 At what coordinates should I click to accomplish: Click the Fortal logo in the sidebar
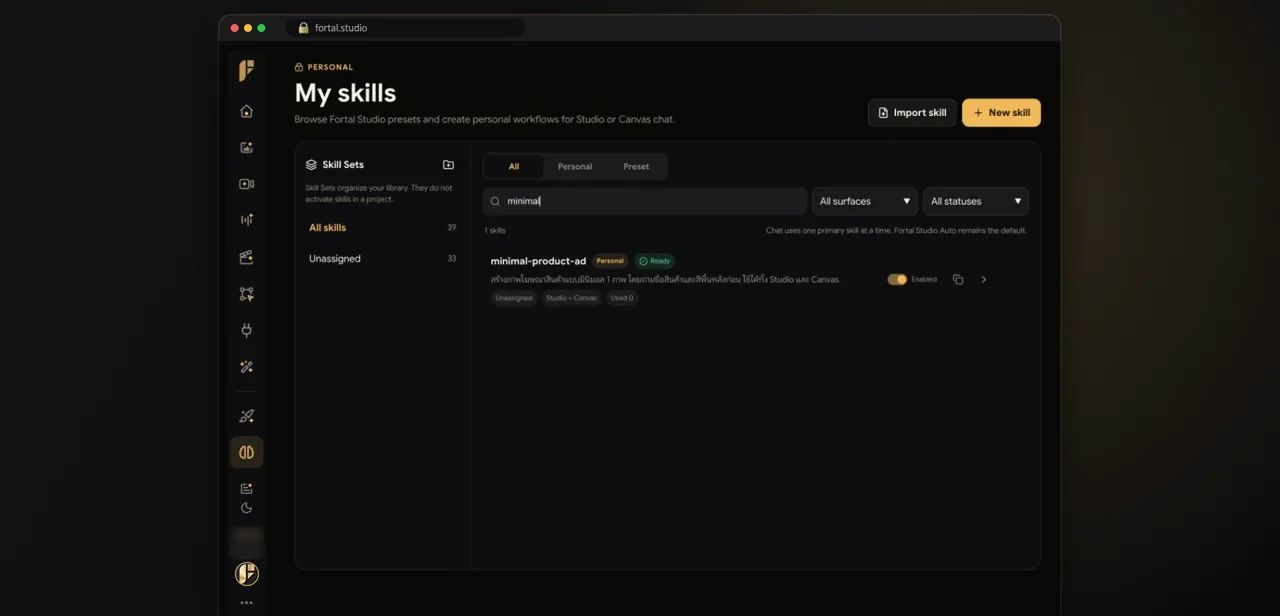246,70
